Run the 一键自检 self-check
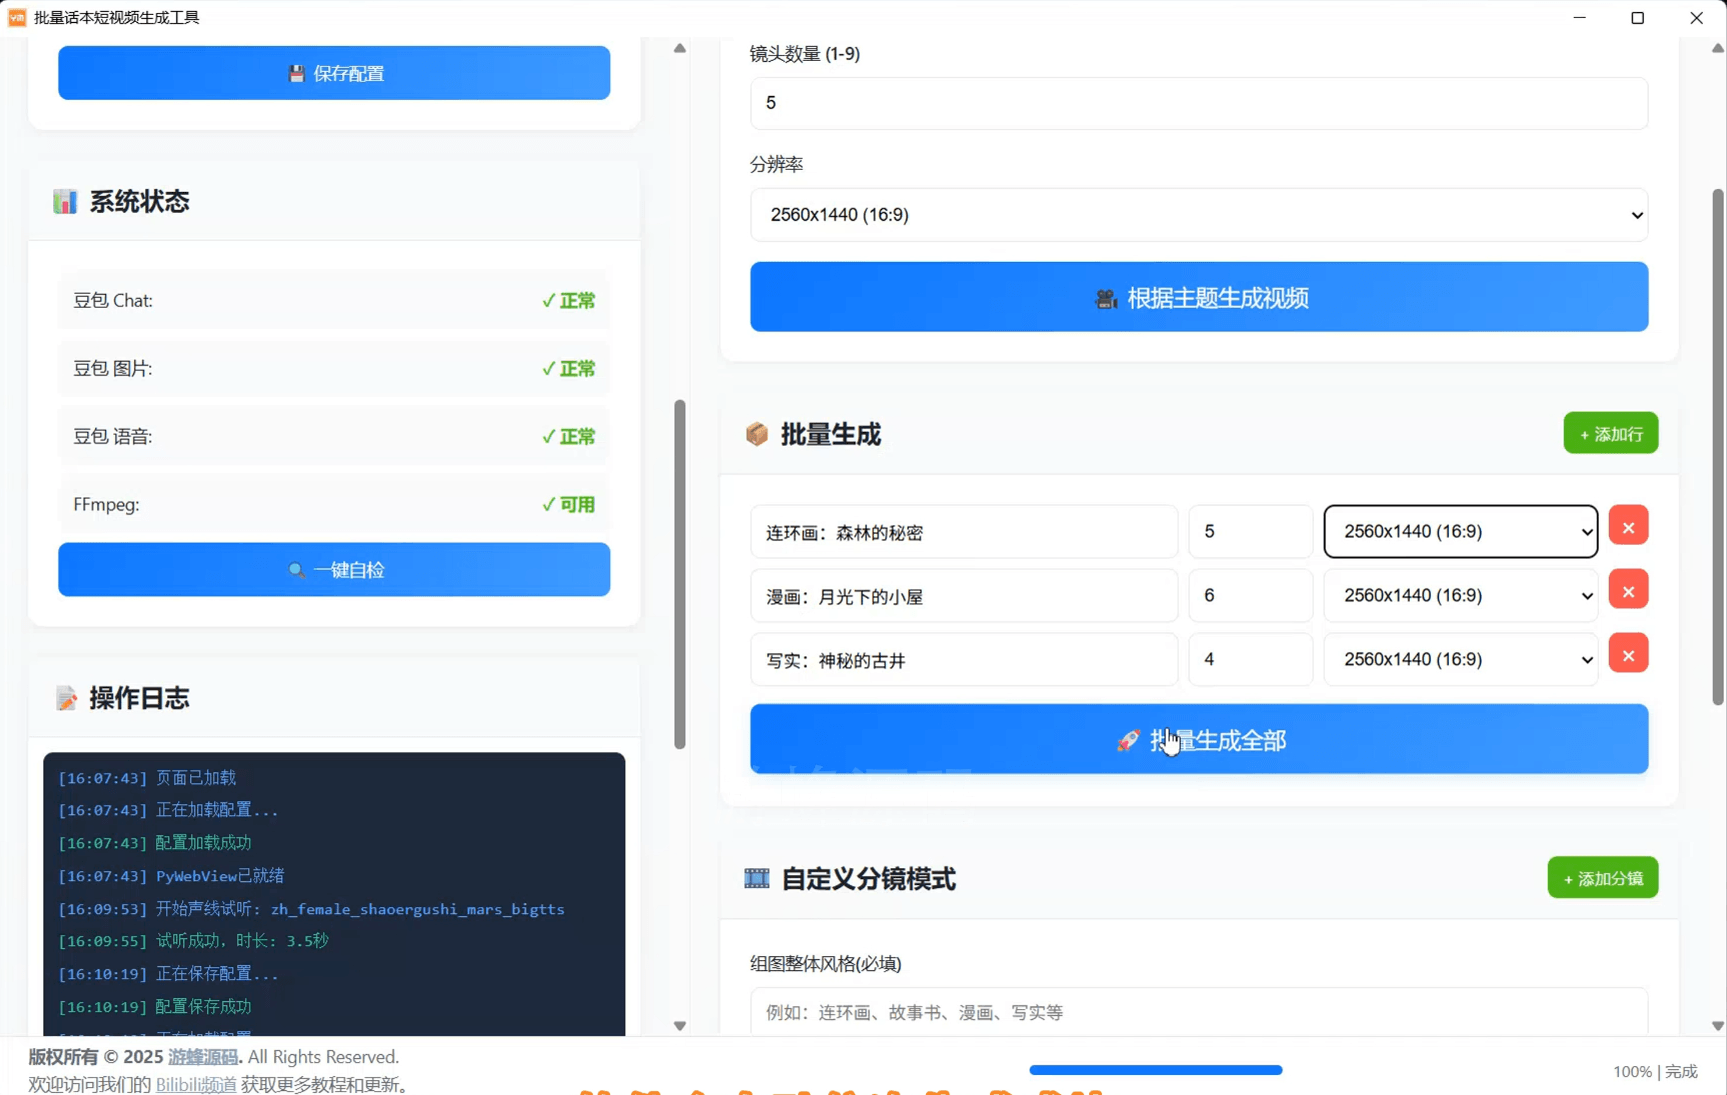The height and width of the screenshot is (1095, 1727). [x=334, y=570]
